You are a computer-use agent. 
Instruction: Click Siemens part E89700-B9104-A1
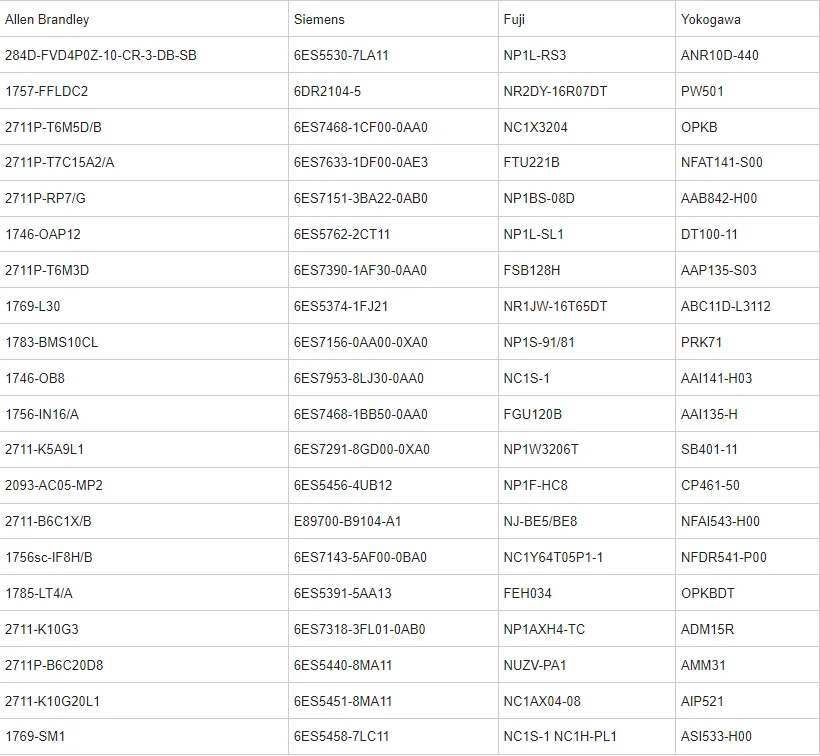[347, 521]
